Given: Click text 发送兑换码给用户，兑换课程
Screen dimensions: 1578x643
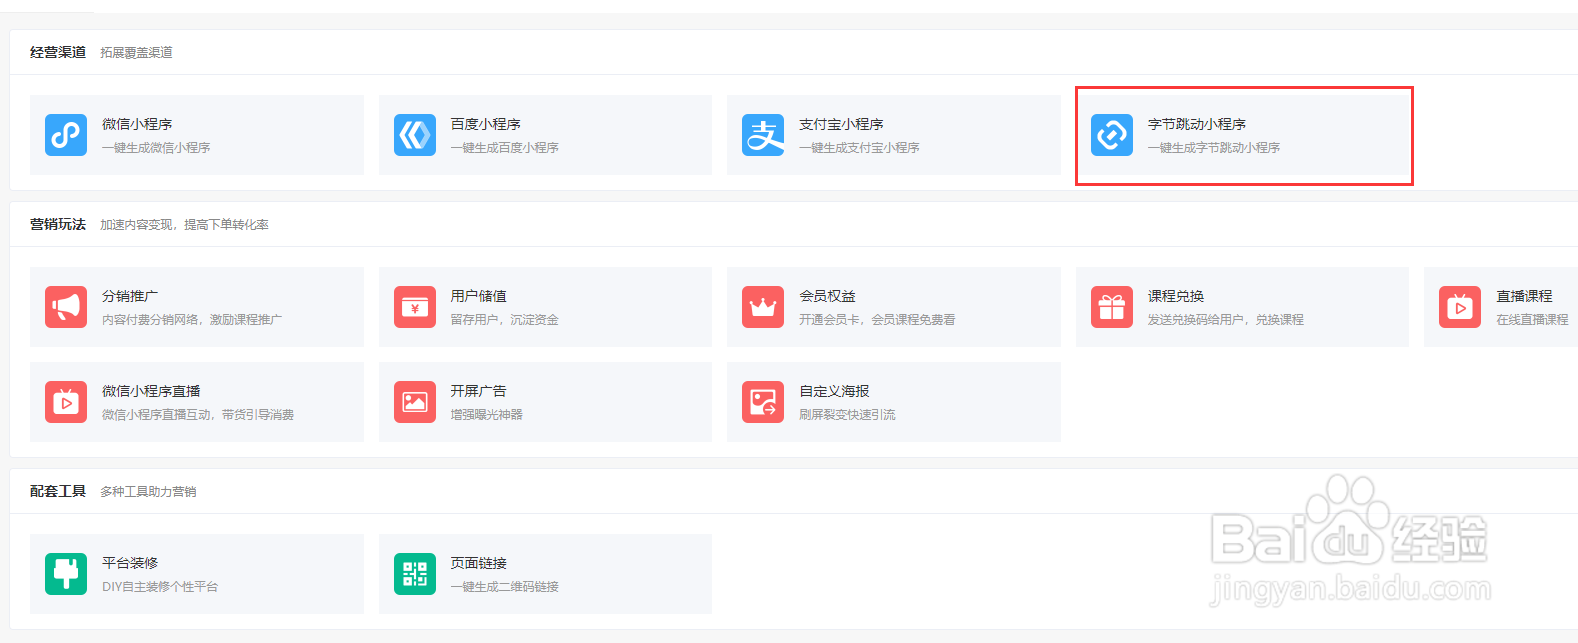Looking at the screenshot, I should (1226, 320).
